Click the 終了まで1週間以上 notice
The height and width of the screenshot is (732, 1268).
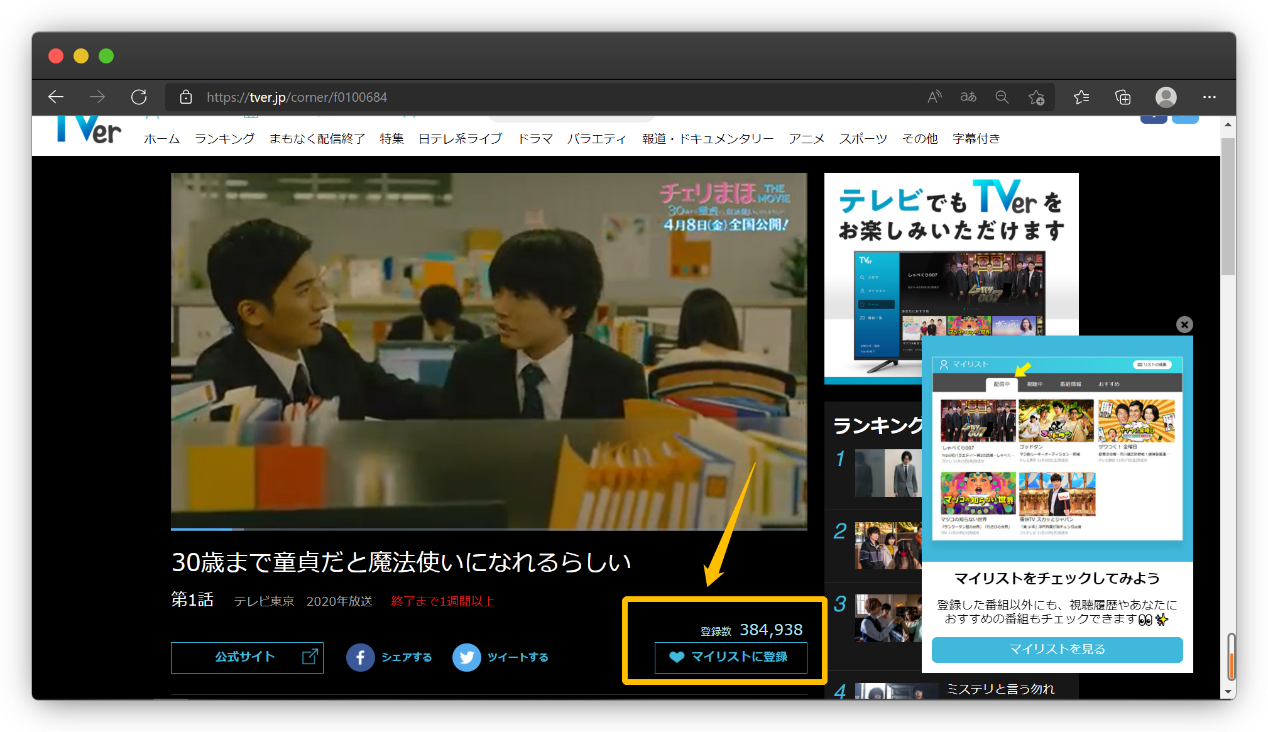[x=443, y=601]
